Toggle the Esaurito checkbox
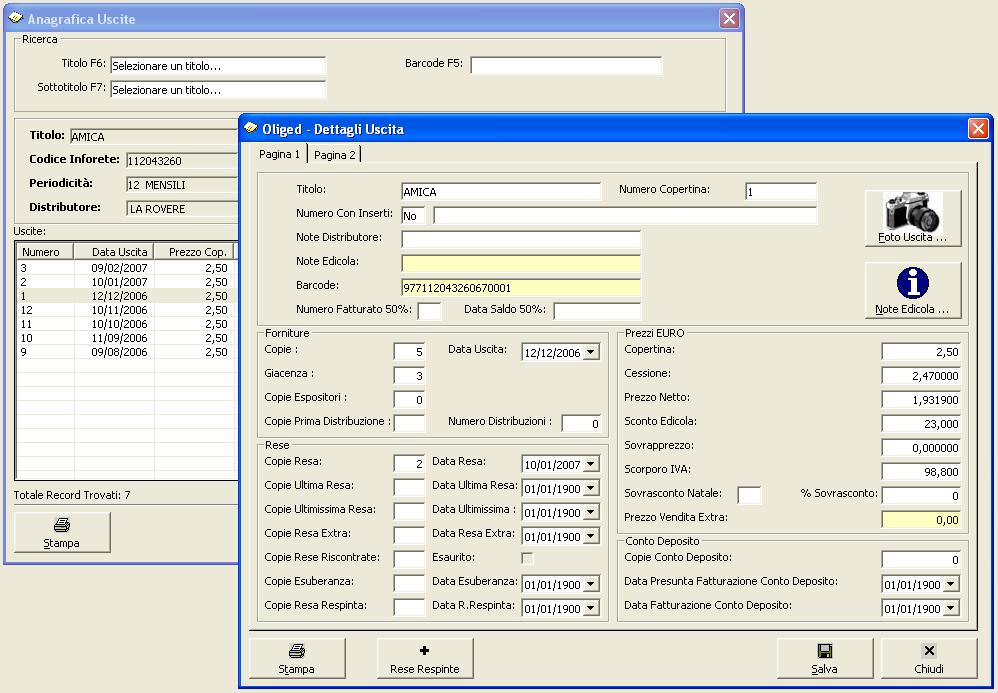 (x=527, y=558)
